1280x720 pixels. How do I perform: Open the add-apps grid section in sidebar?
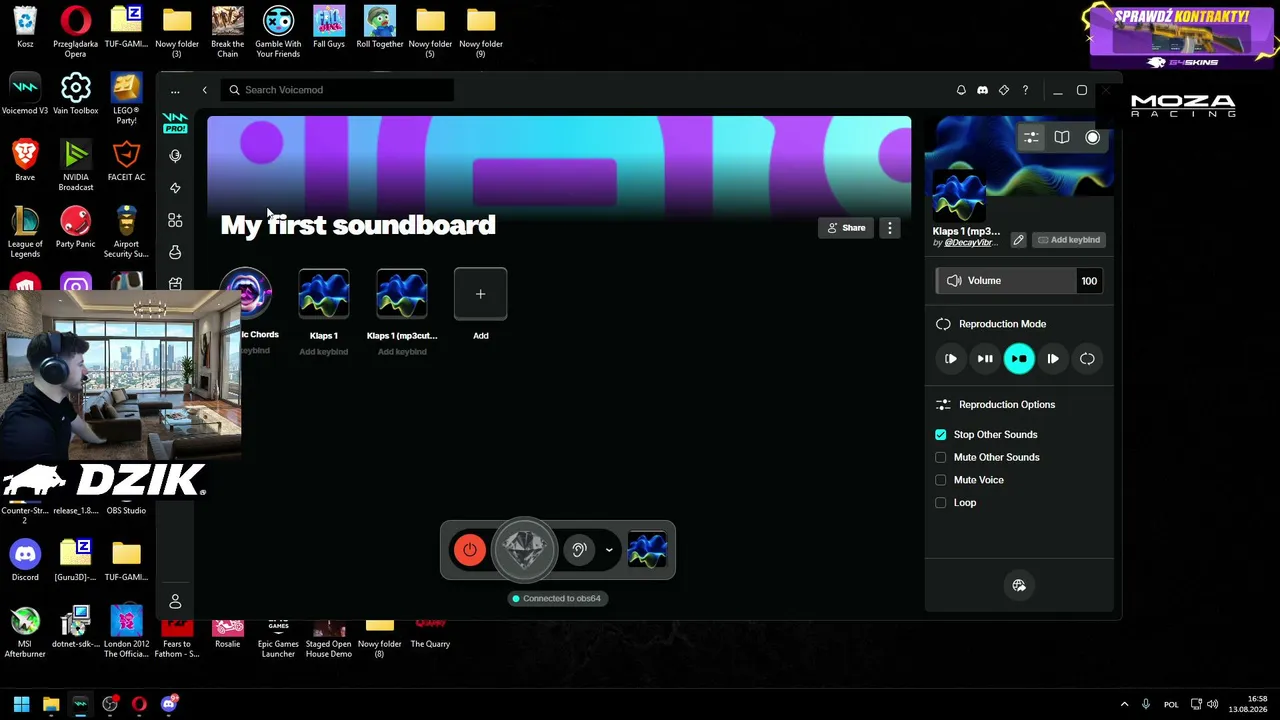(175, 220)
